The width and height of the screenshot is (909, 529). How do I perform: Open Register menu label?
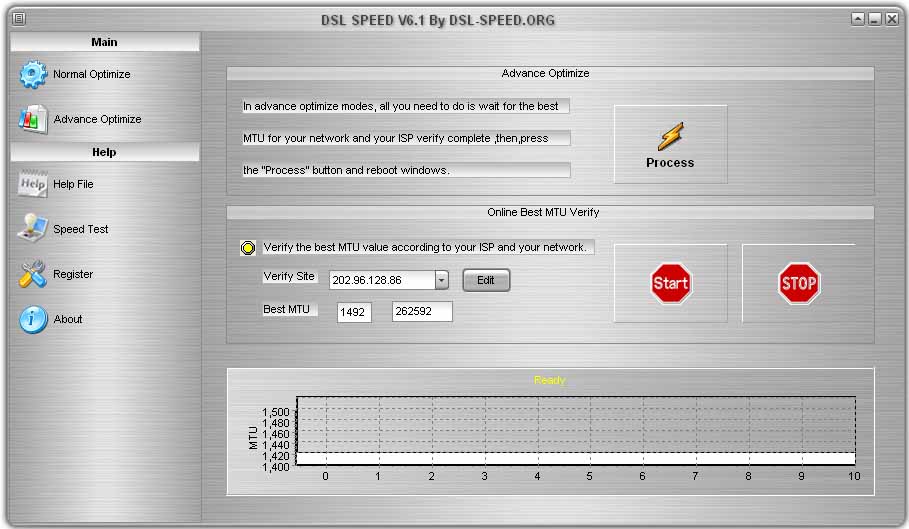73,274
